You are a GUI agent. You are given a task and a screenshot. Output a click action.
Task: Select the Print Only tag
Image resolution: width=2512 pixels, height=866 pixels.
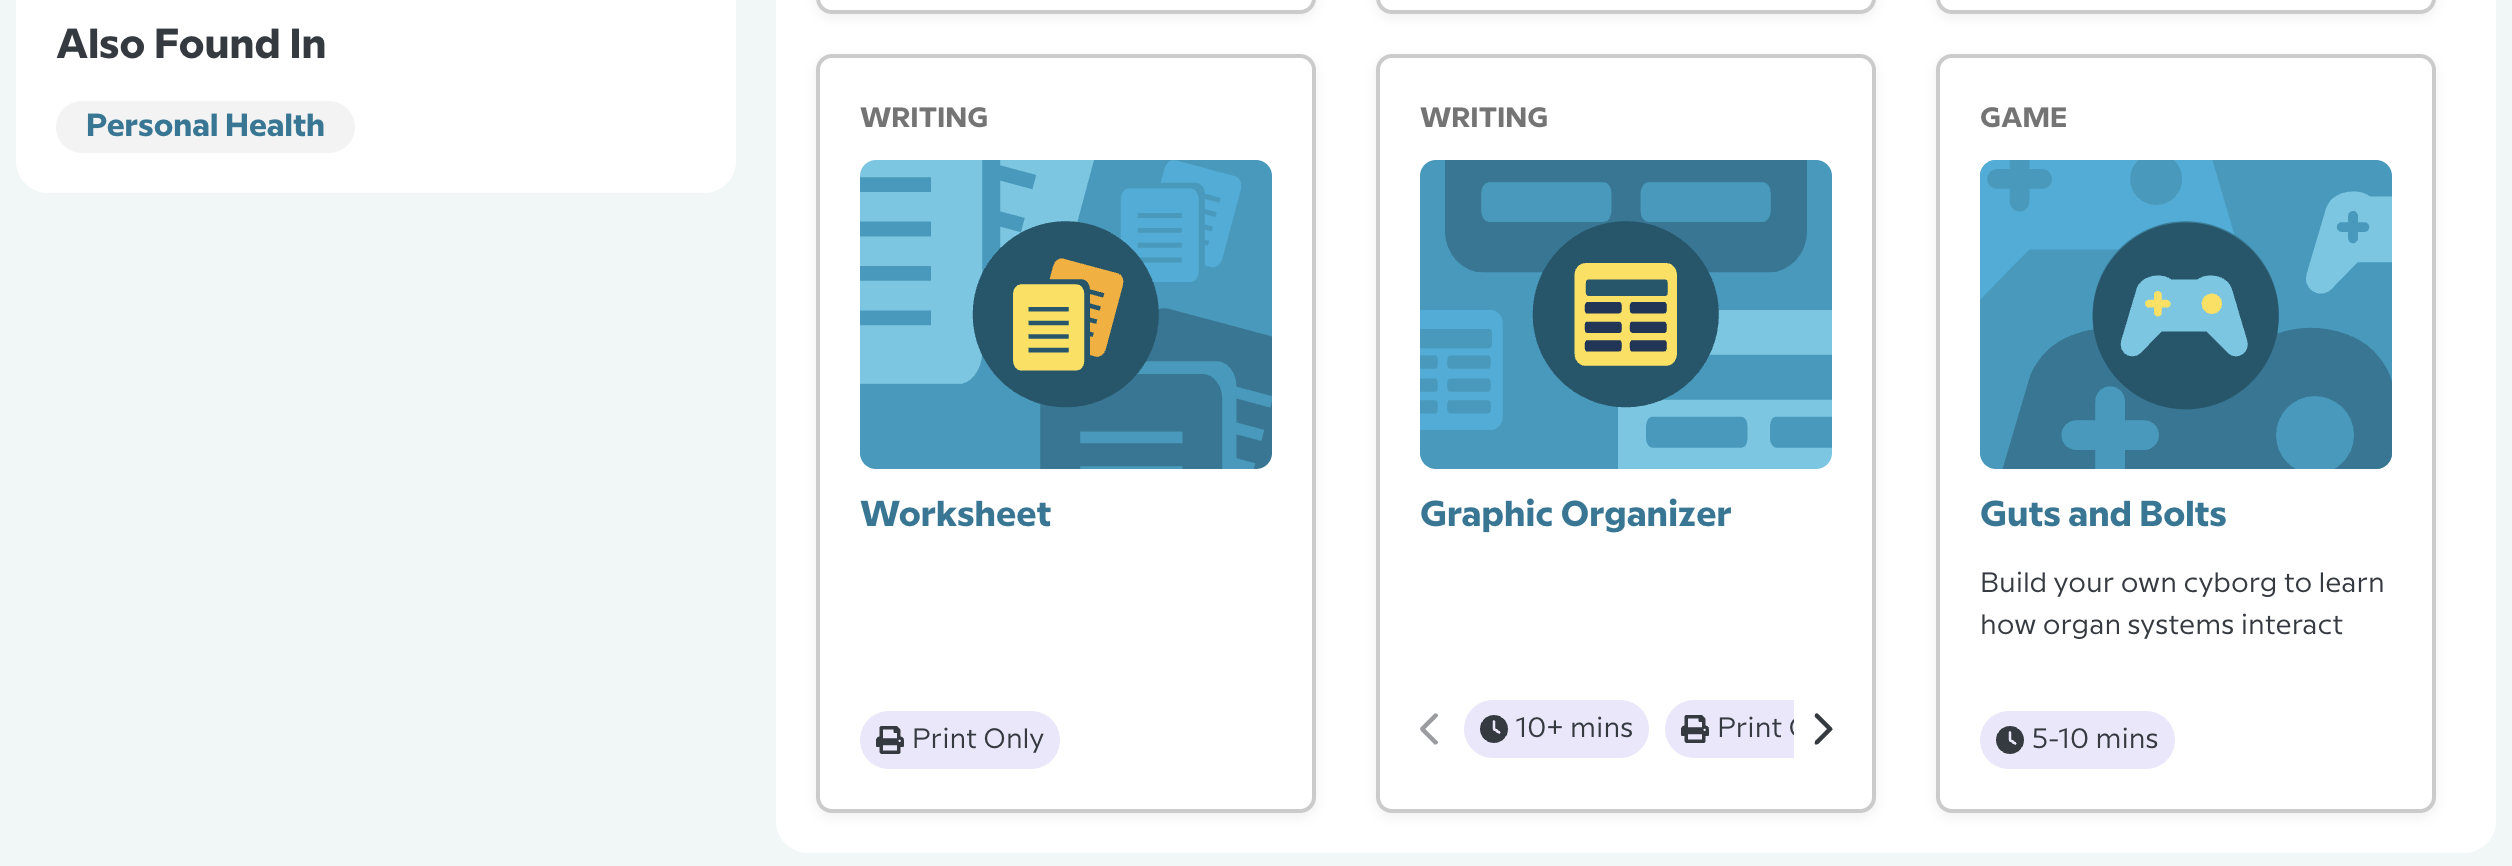coord(960,739)
